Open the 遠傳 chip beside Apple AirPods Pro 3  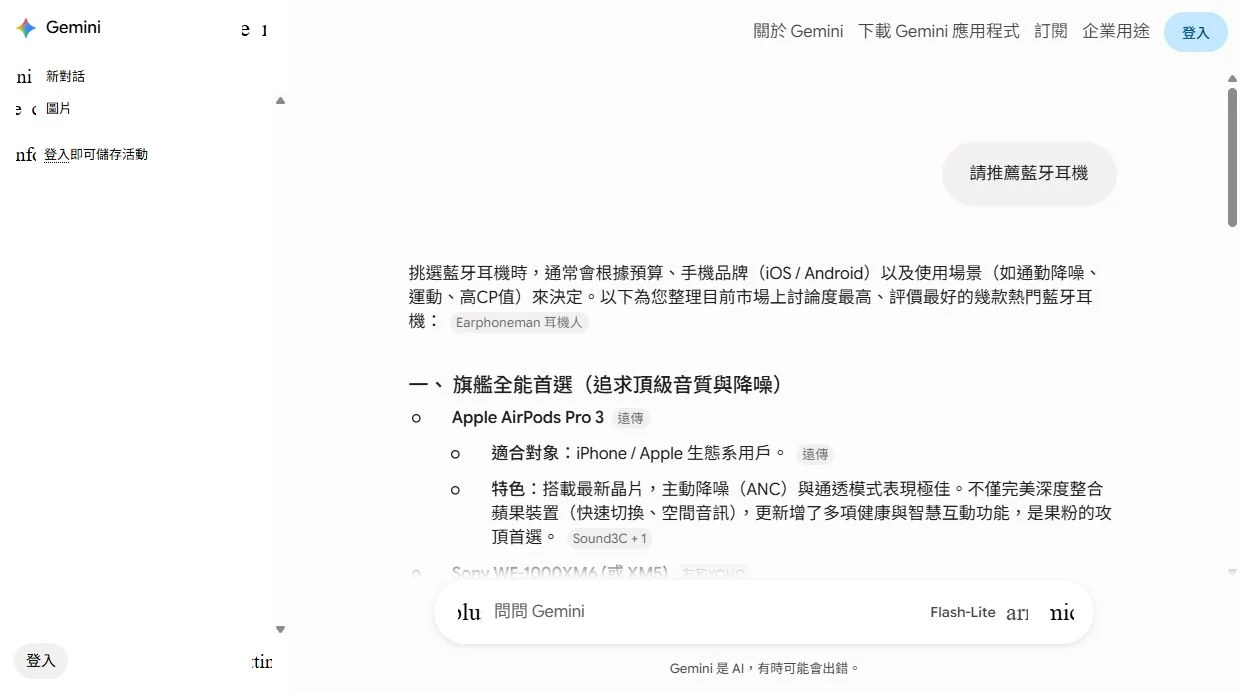click(x=630, y=418)
